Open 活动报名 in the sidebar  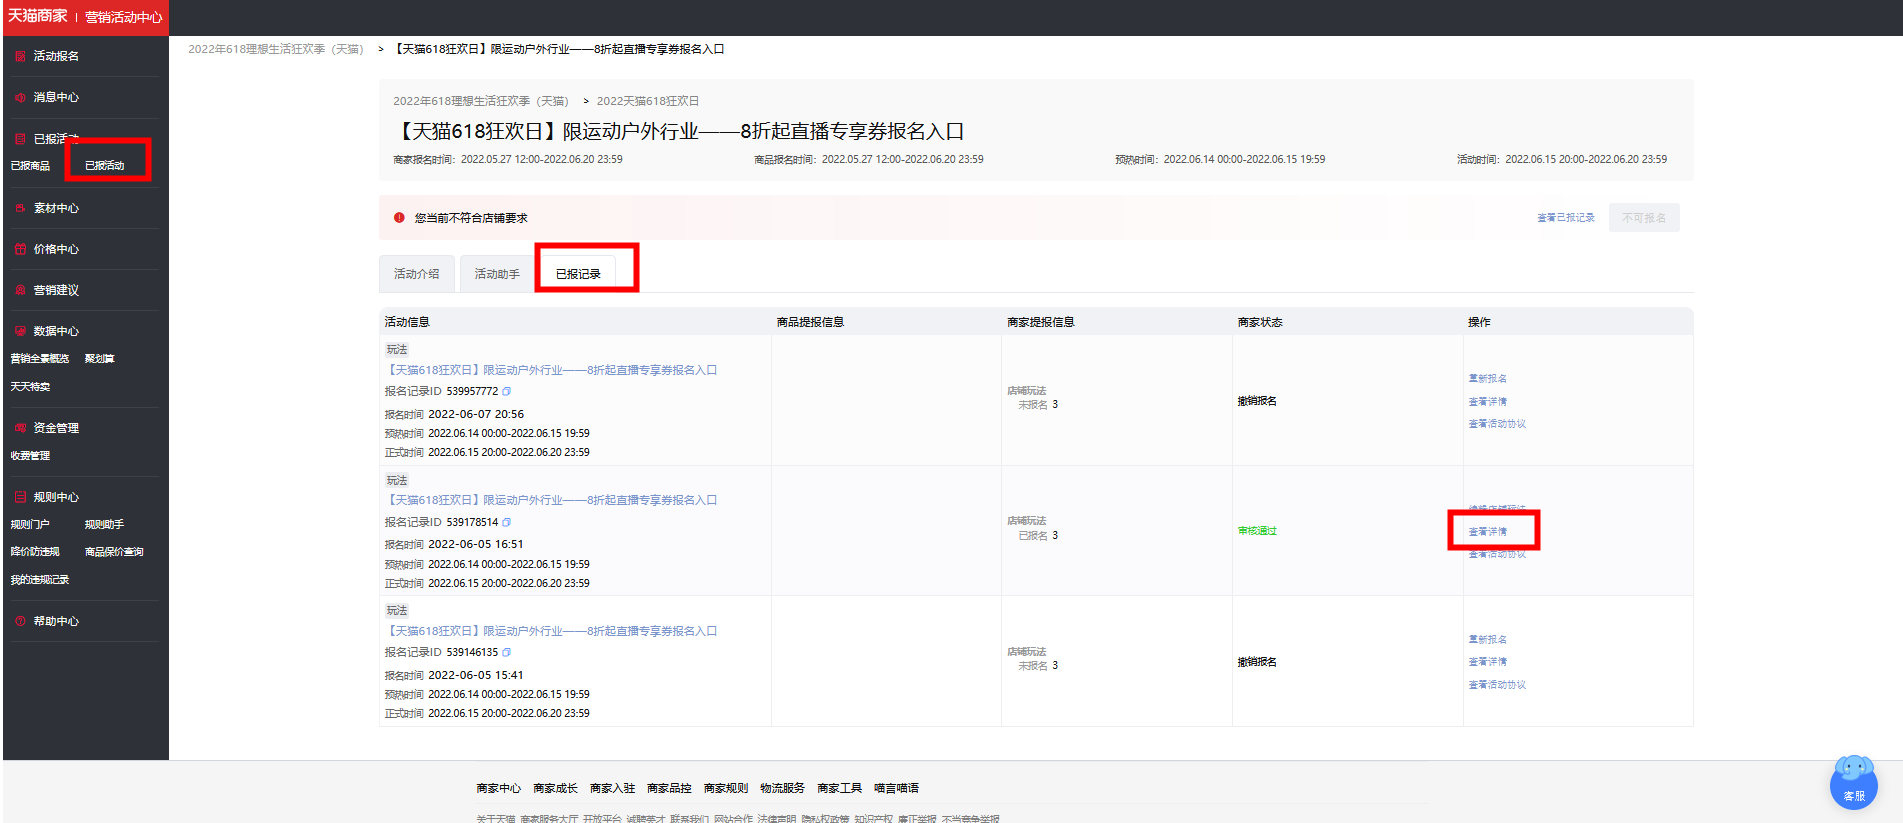(x=56, y=56)
